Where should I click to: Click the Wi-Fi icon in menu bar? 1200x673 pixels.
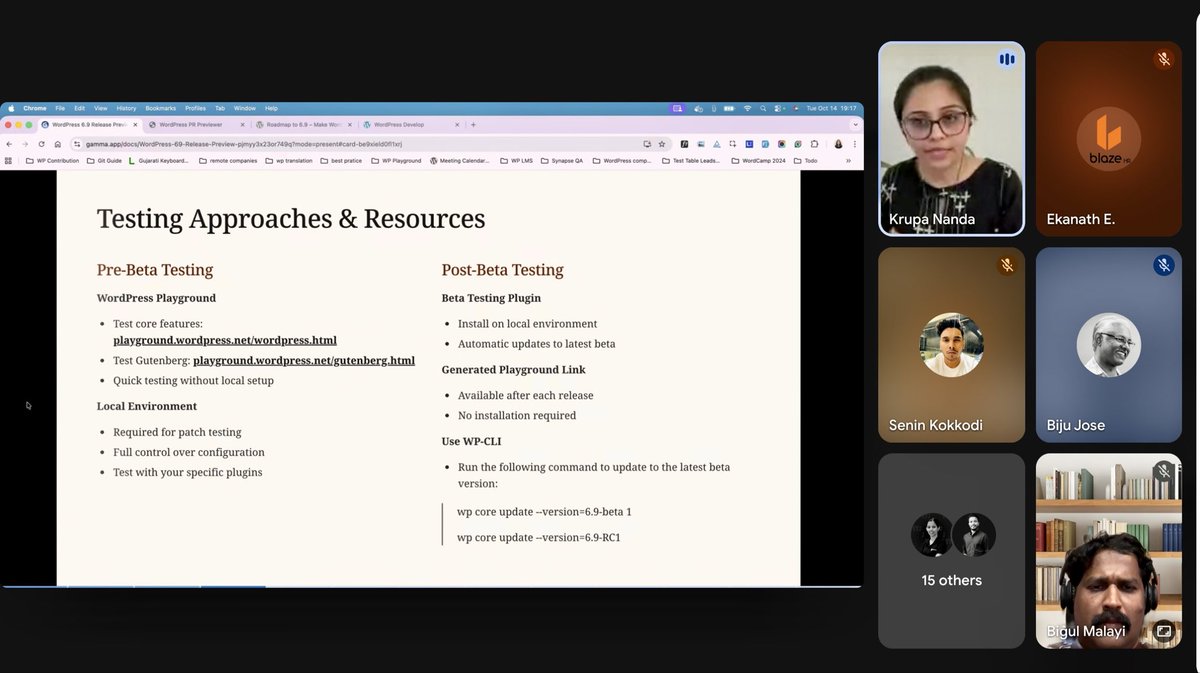tap(747, 108)
